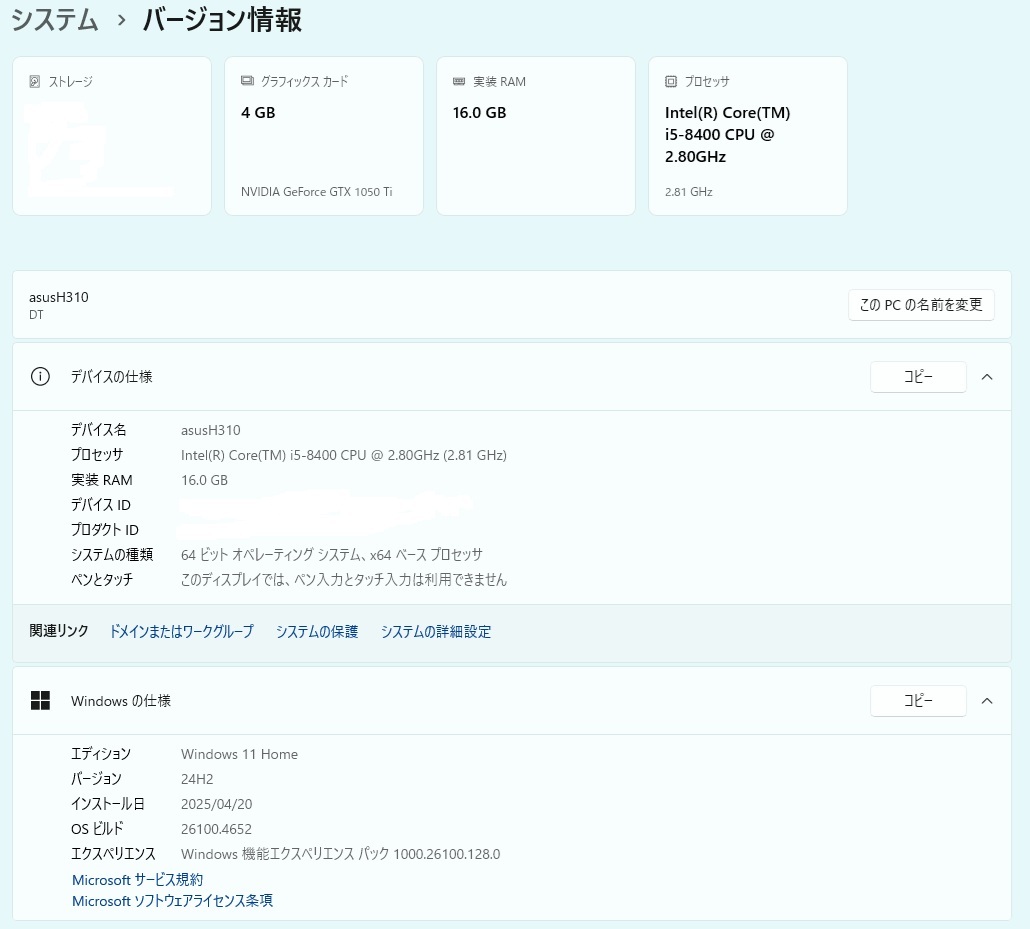This screenshot has height=929, width=1030.
Task: Click Windows 機能エクスペリエンス パック value
Action: coord(340,854)
